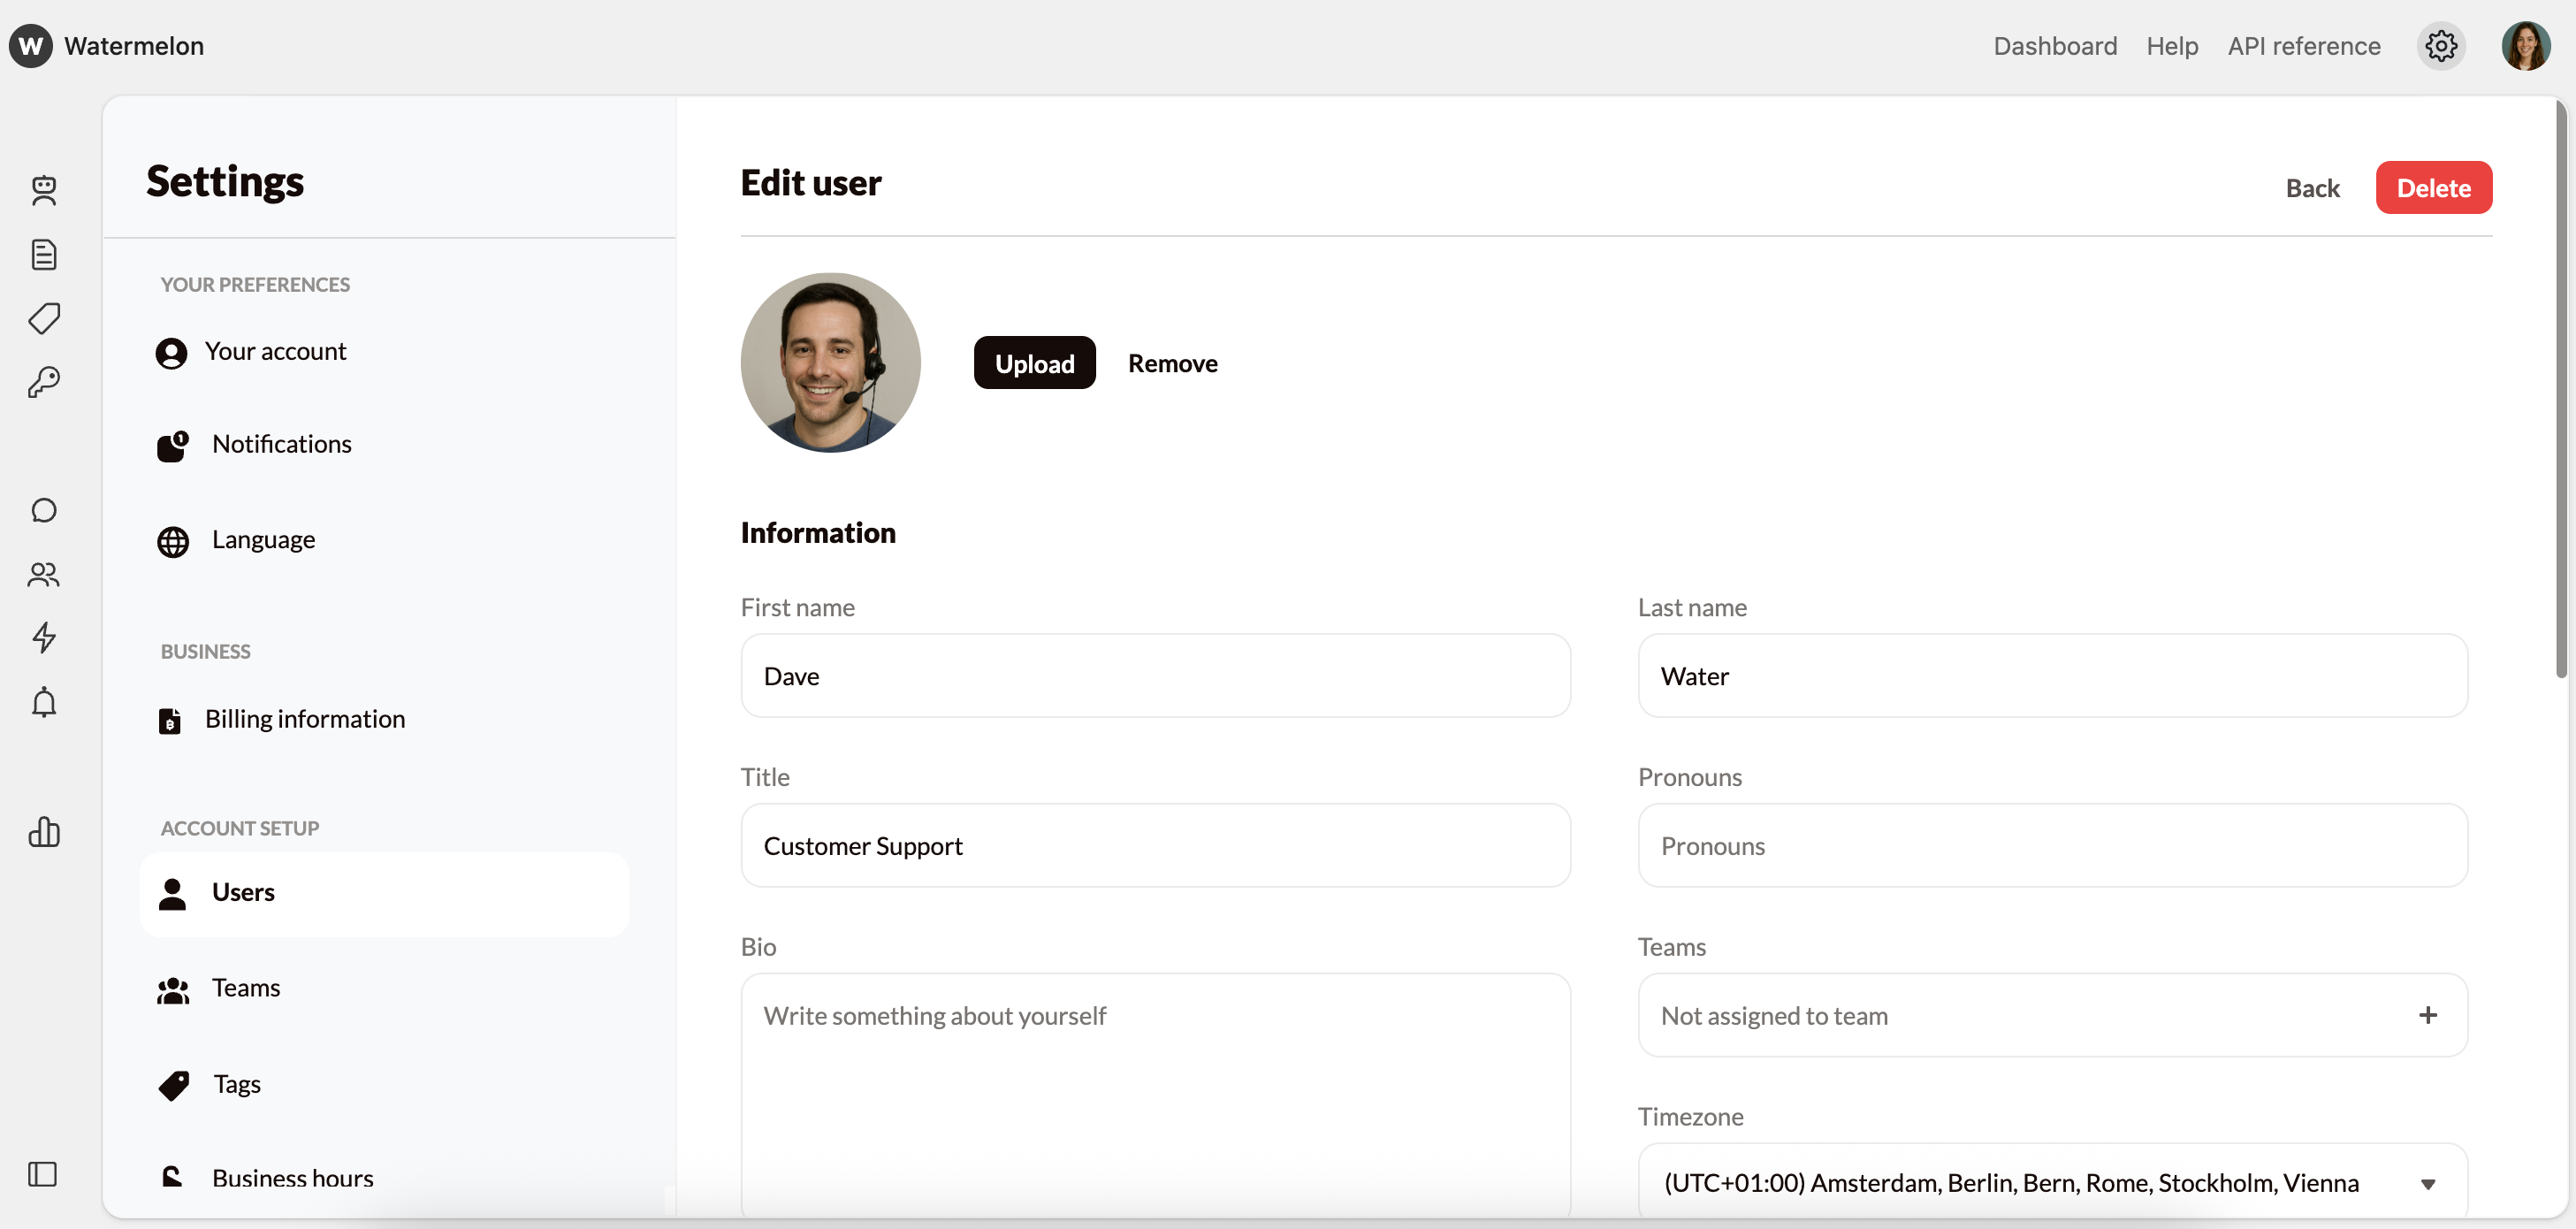Screen dimensions: 2576x1229
Task: Switch to the Teams section in Account Setup
Action: pos(245,987)
